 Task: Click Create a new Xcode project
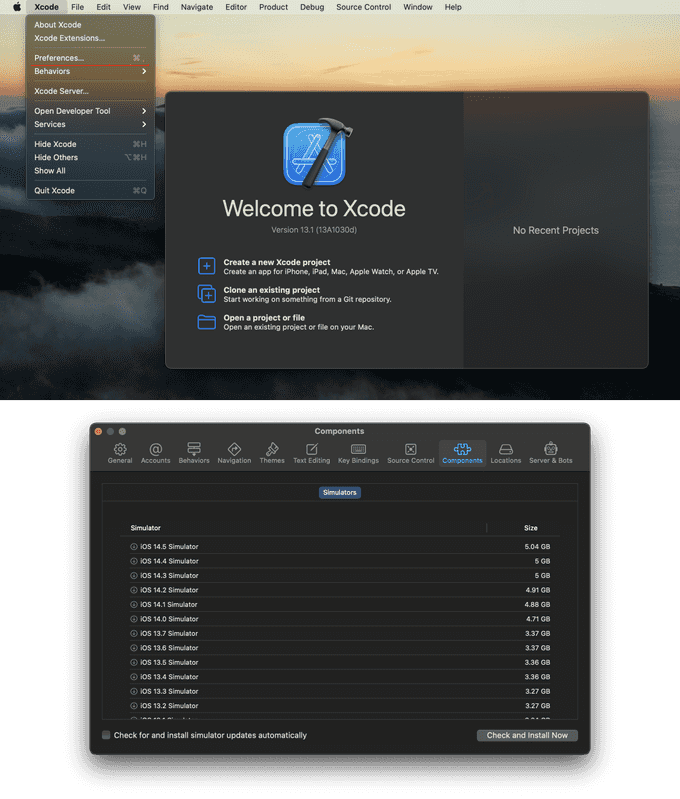click(277, 262)
